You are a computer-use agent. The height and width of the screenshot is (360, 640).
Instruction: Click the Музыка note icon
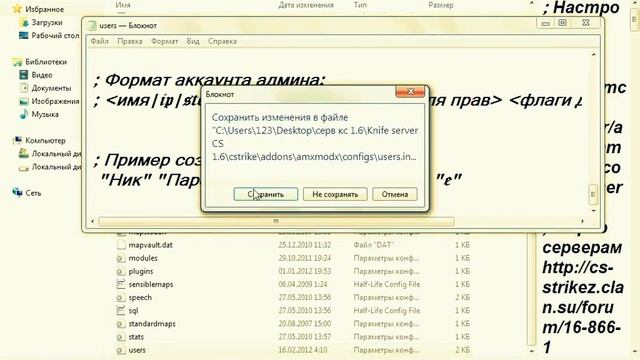point(24,114)
